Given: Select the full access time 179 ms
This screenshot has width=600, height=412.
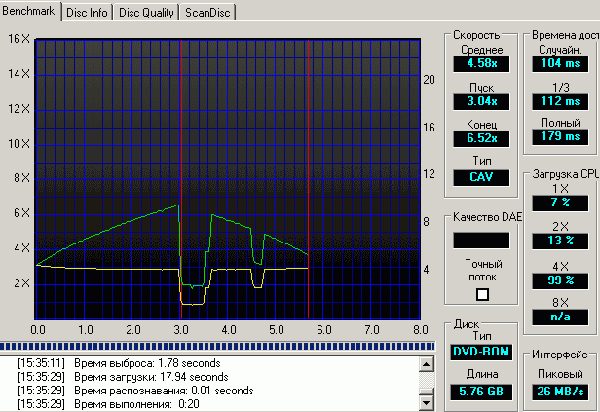Looking at the screenshot, I should (x=560, y=137).
